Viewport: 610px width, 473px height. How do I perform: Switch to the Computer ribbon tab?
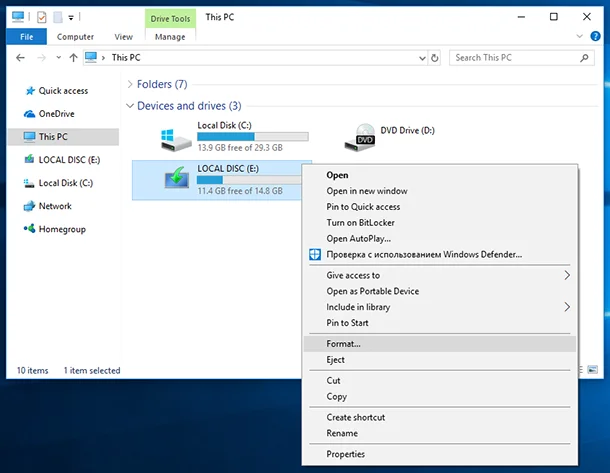(75, 37)
